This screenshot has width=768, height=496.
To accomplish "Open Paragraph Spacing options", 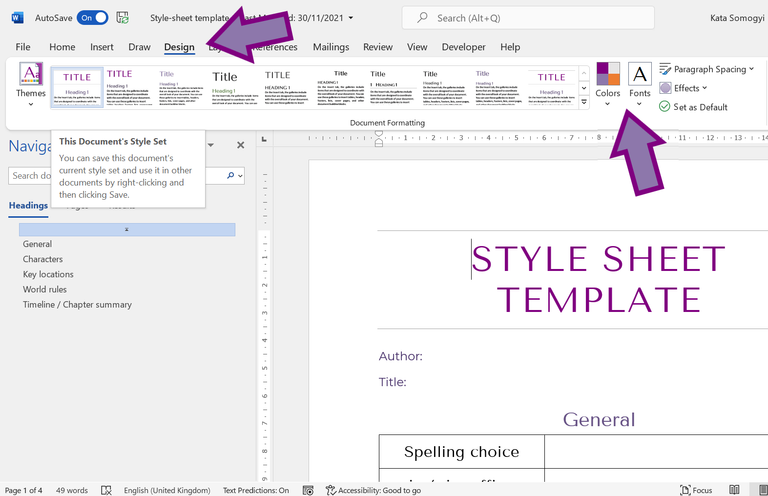I will click(x=706, y=69).
